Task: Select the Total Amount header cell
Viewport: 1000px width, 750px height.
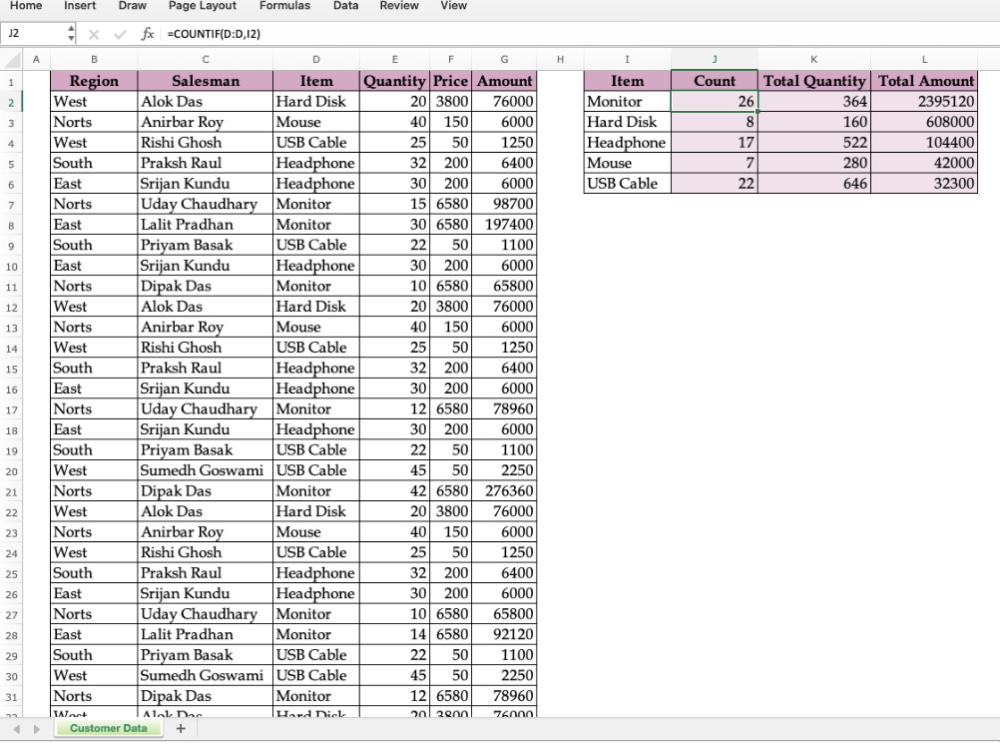Action: (924, 81)
